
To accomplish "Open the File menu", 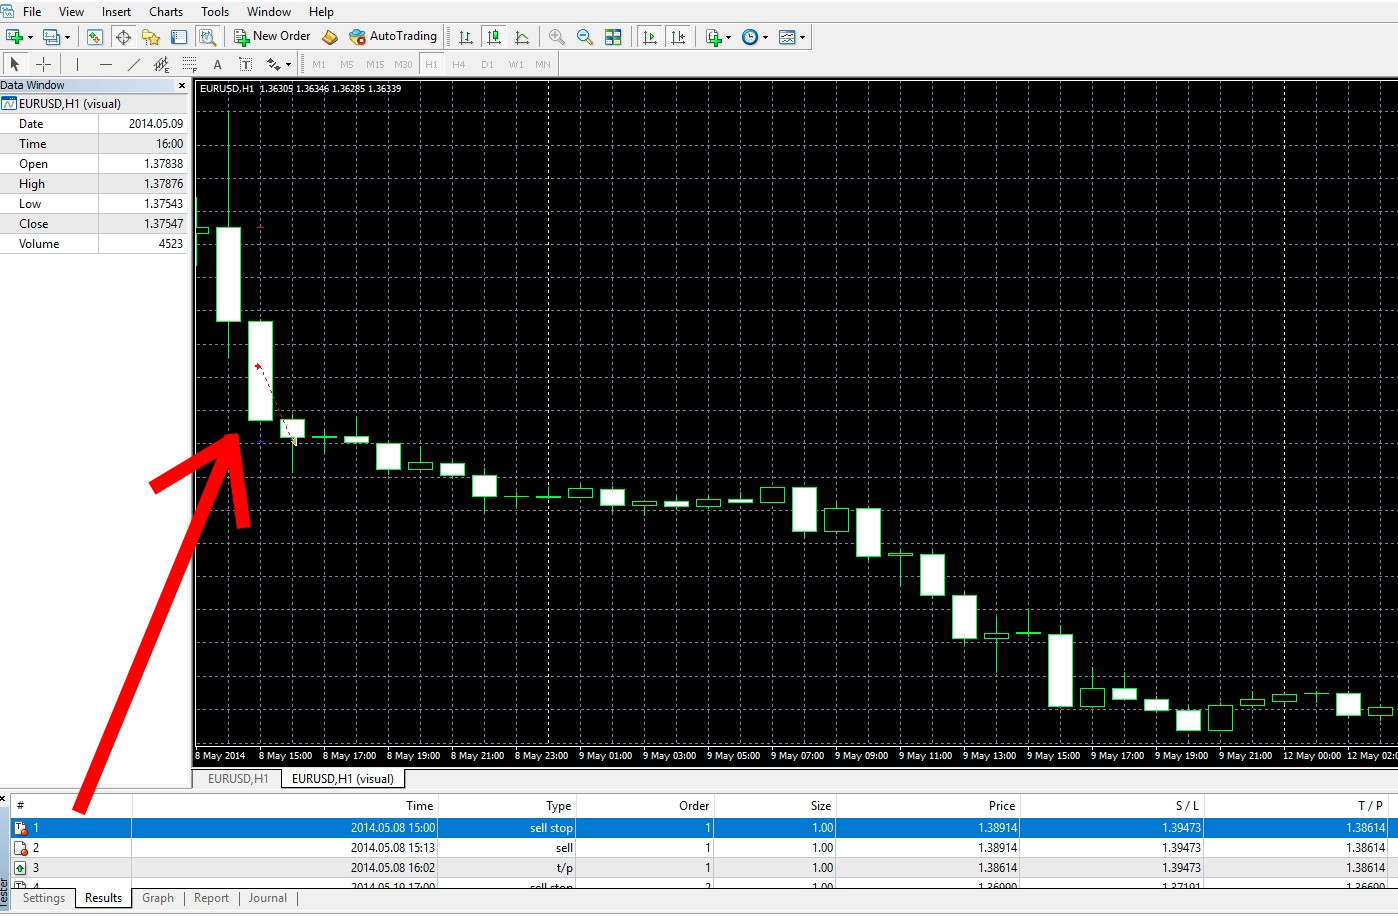I will [32, 12].
